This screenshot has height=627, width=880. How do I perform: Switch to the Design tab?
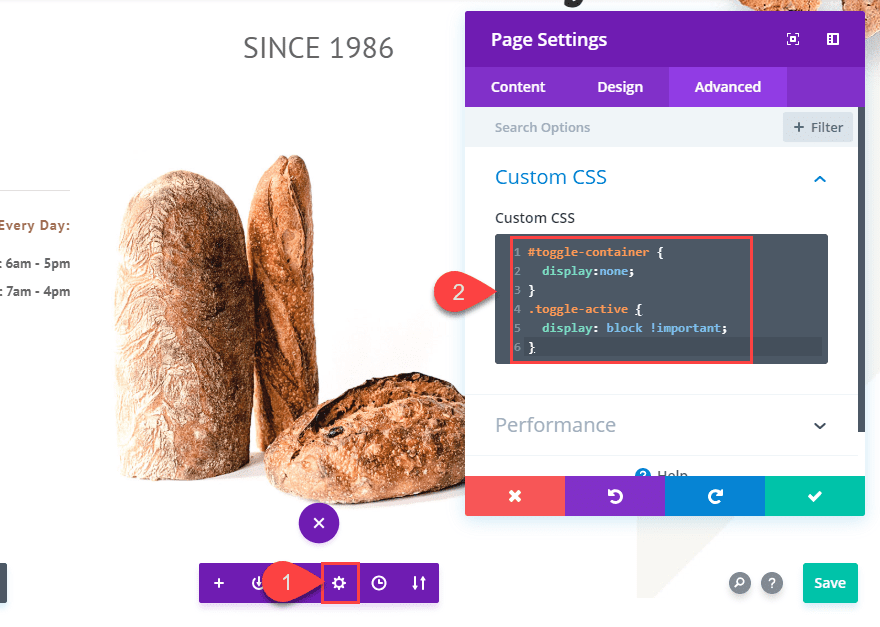tap(620, 87)
